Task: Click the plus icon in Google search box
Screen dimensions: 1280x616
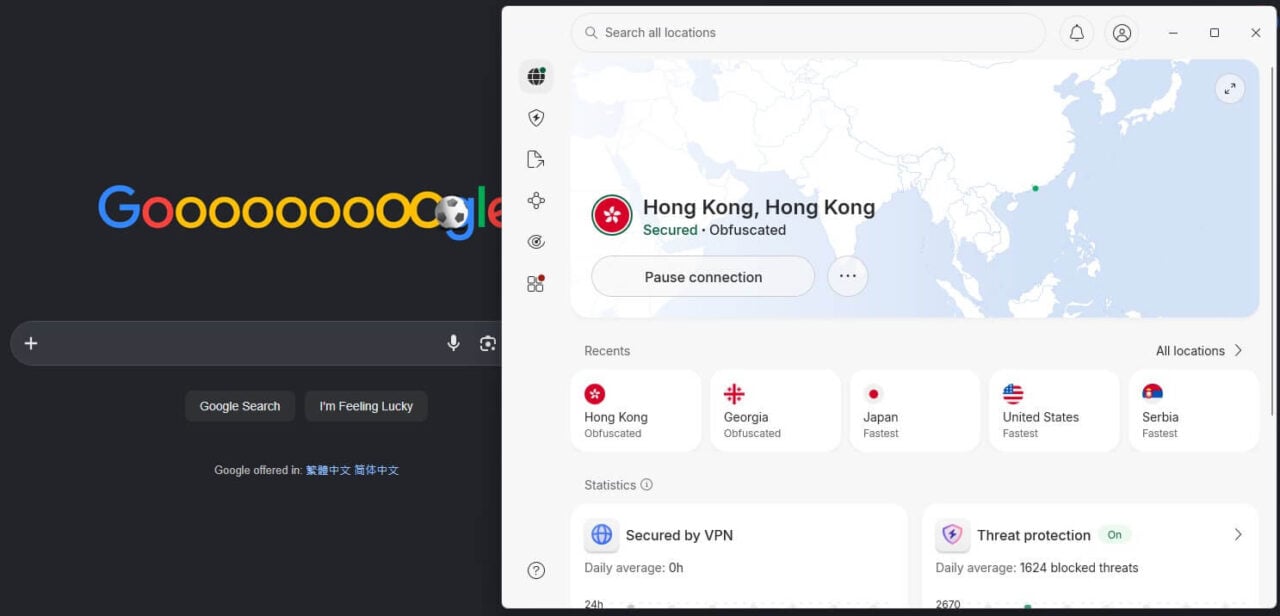Action: click(31, 343)
